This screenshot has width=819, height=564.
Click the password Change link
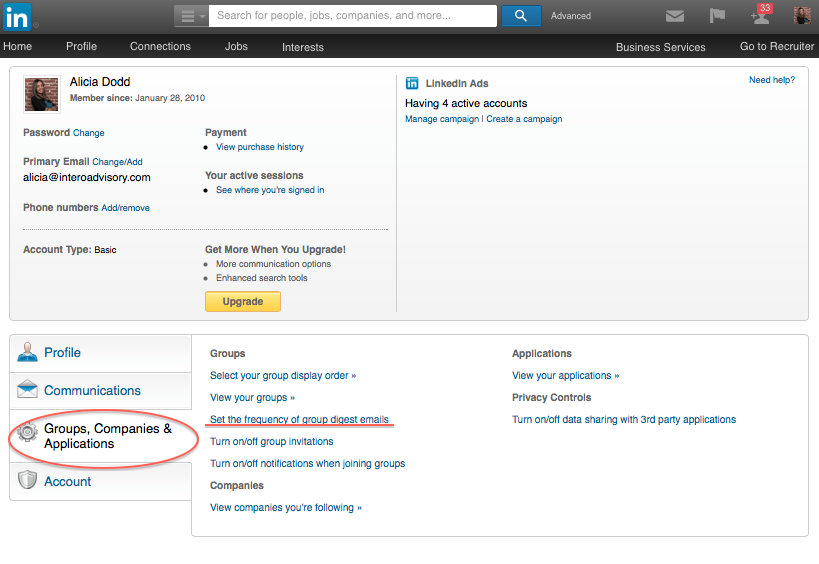click(88, 133)
